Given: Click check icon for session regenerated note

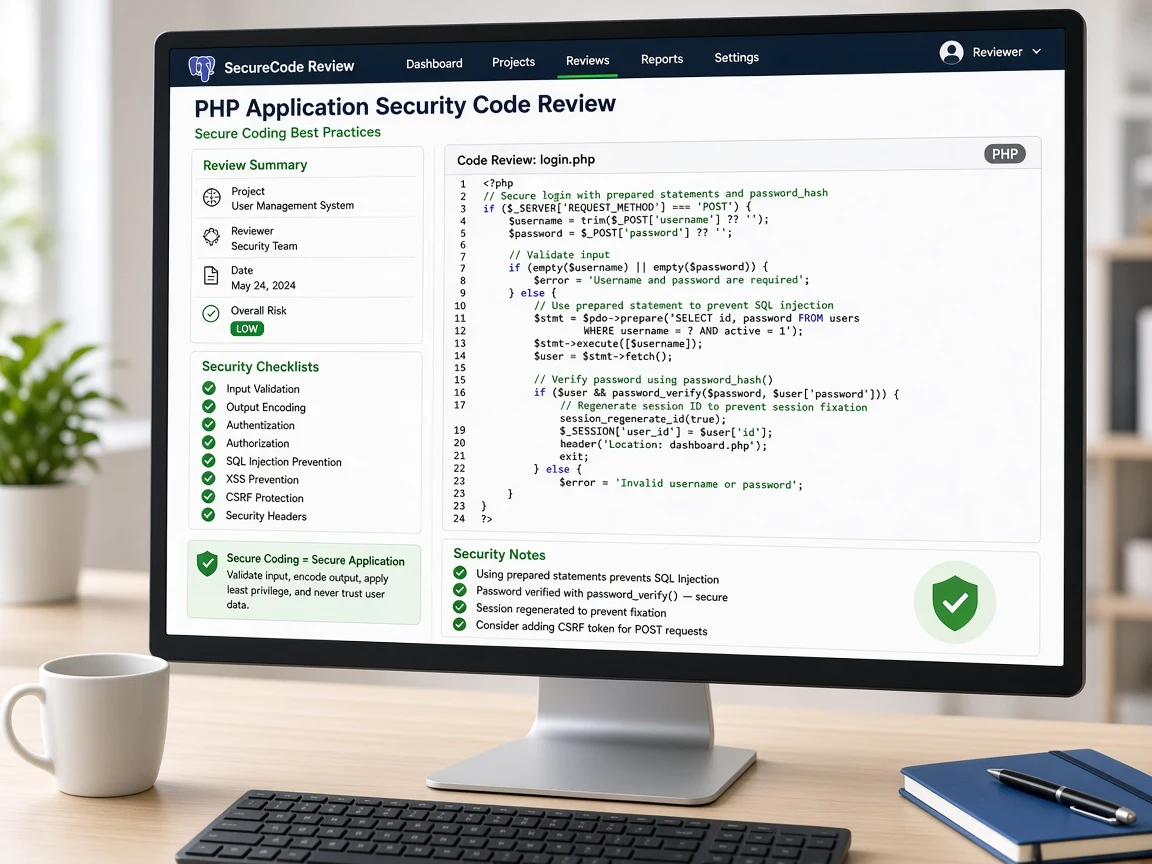Looking at the screenshot, I should (x=460, y=607).
